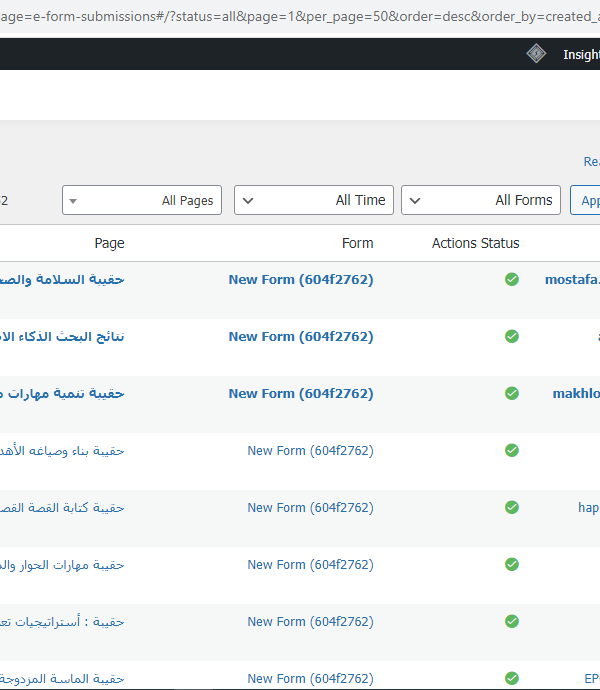Click the Form column header
This screenshot has height=690, width=600.
[x=357, y=243]
